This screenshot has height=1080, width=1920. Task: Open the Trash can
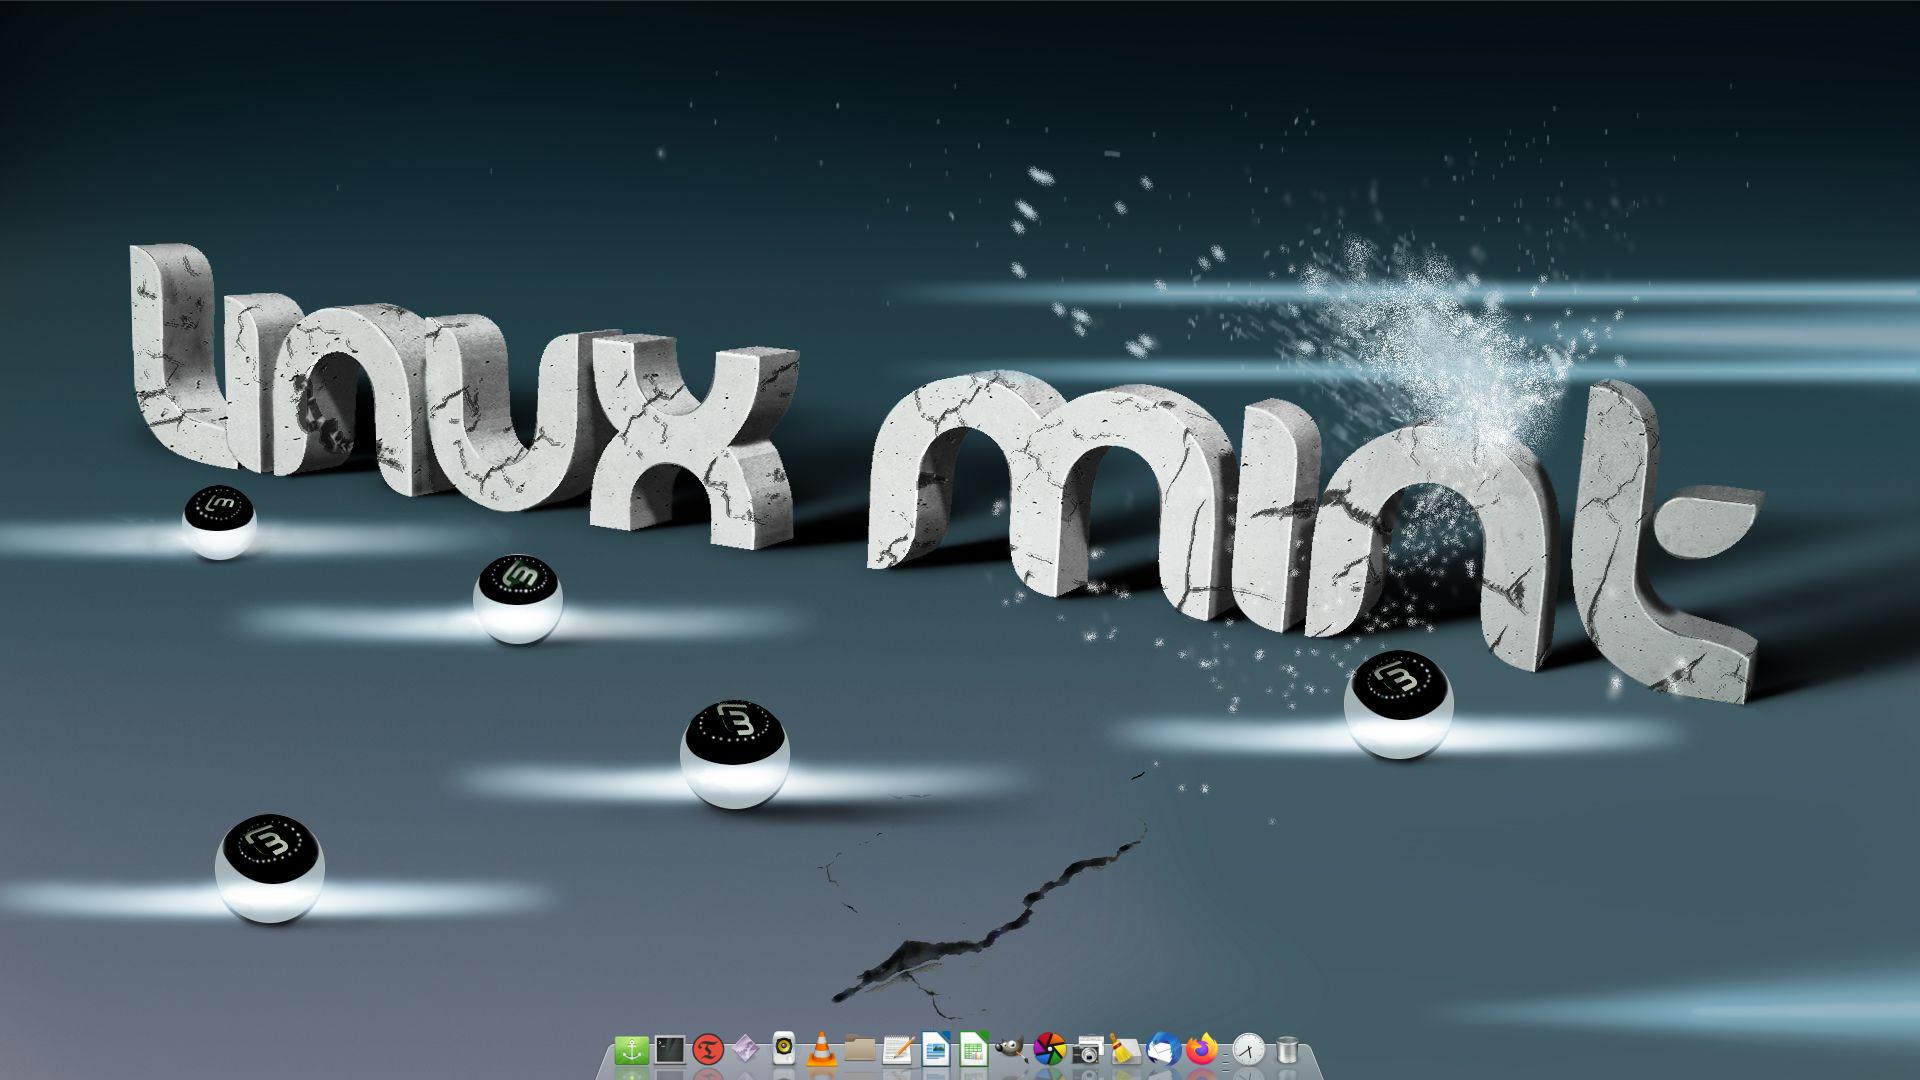click(1286, 1050)
